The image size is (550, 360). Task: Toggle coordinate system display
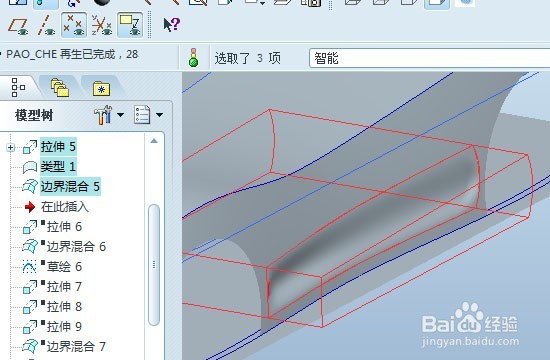102,26
